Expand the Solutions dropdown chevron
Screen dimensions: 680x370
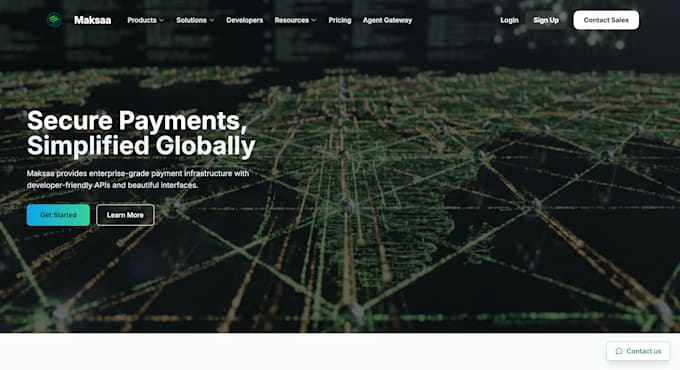[212, 20]
